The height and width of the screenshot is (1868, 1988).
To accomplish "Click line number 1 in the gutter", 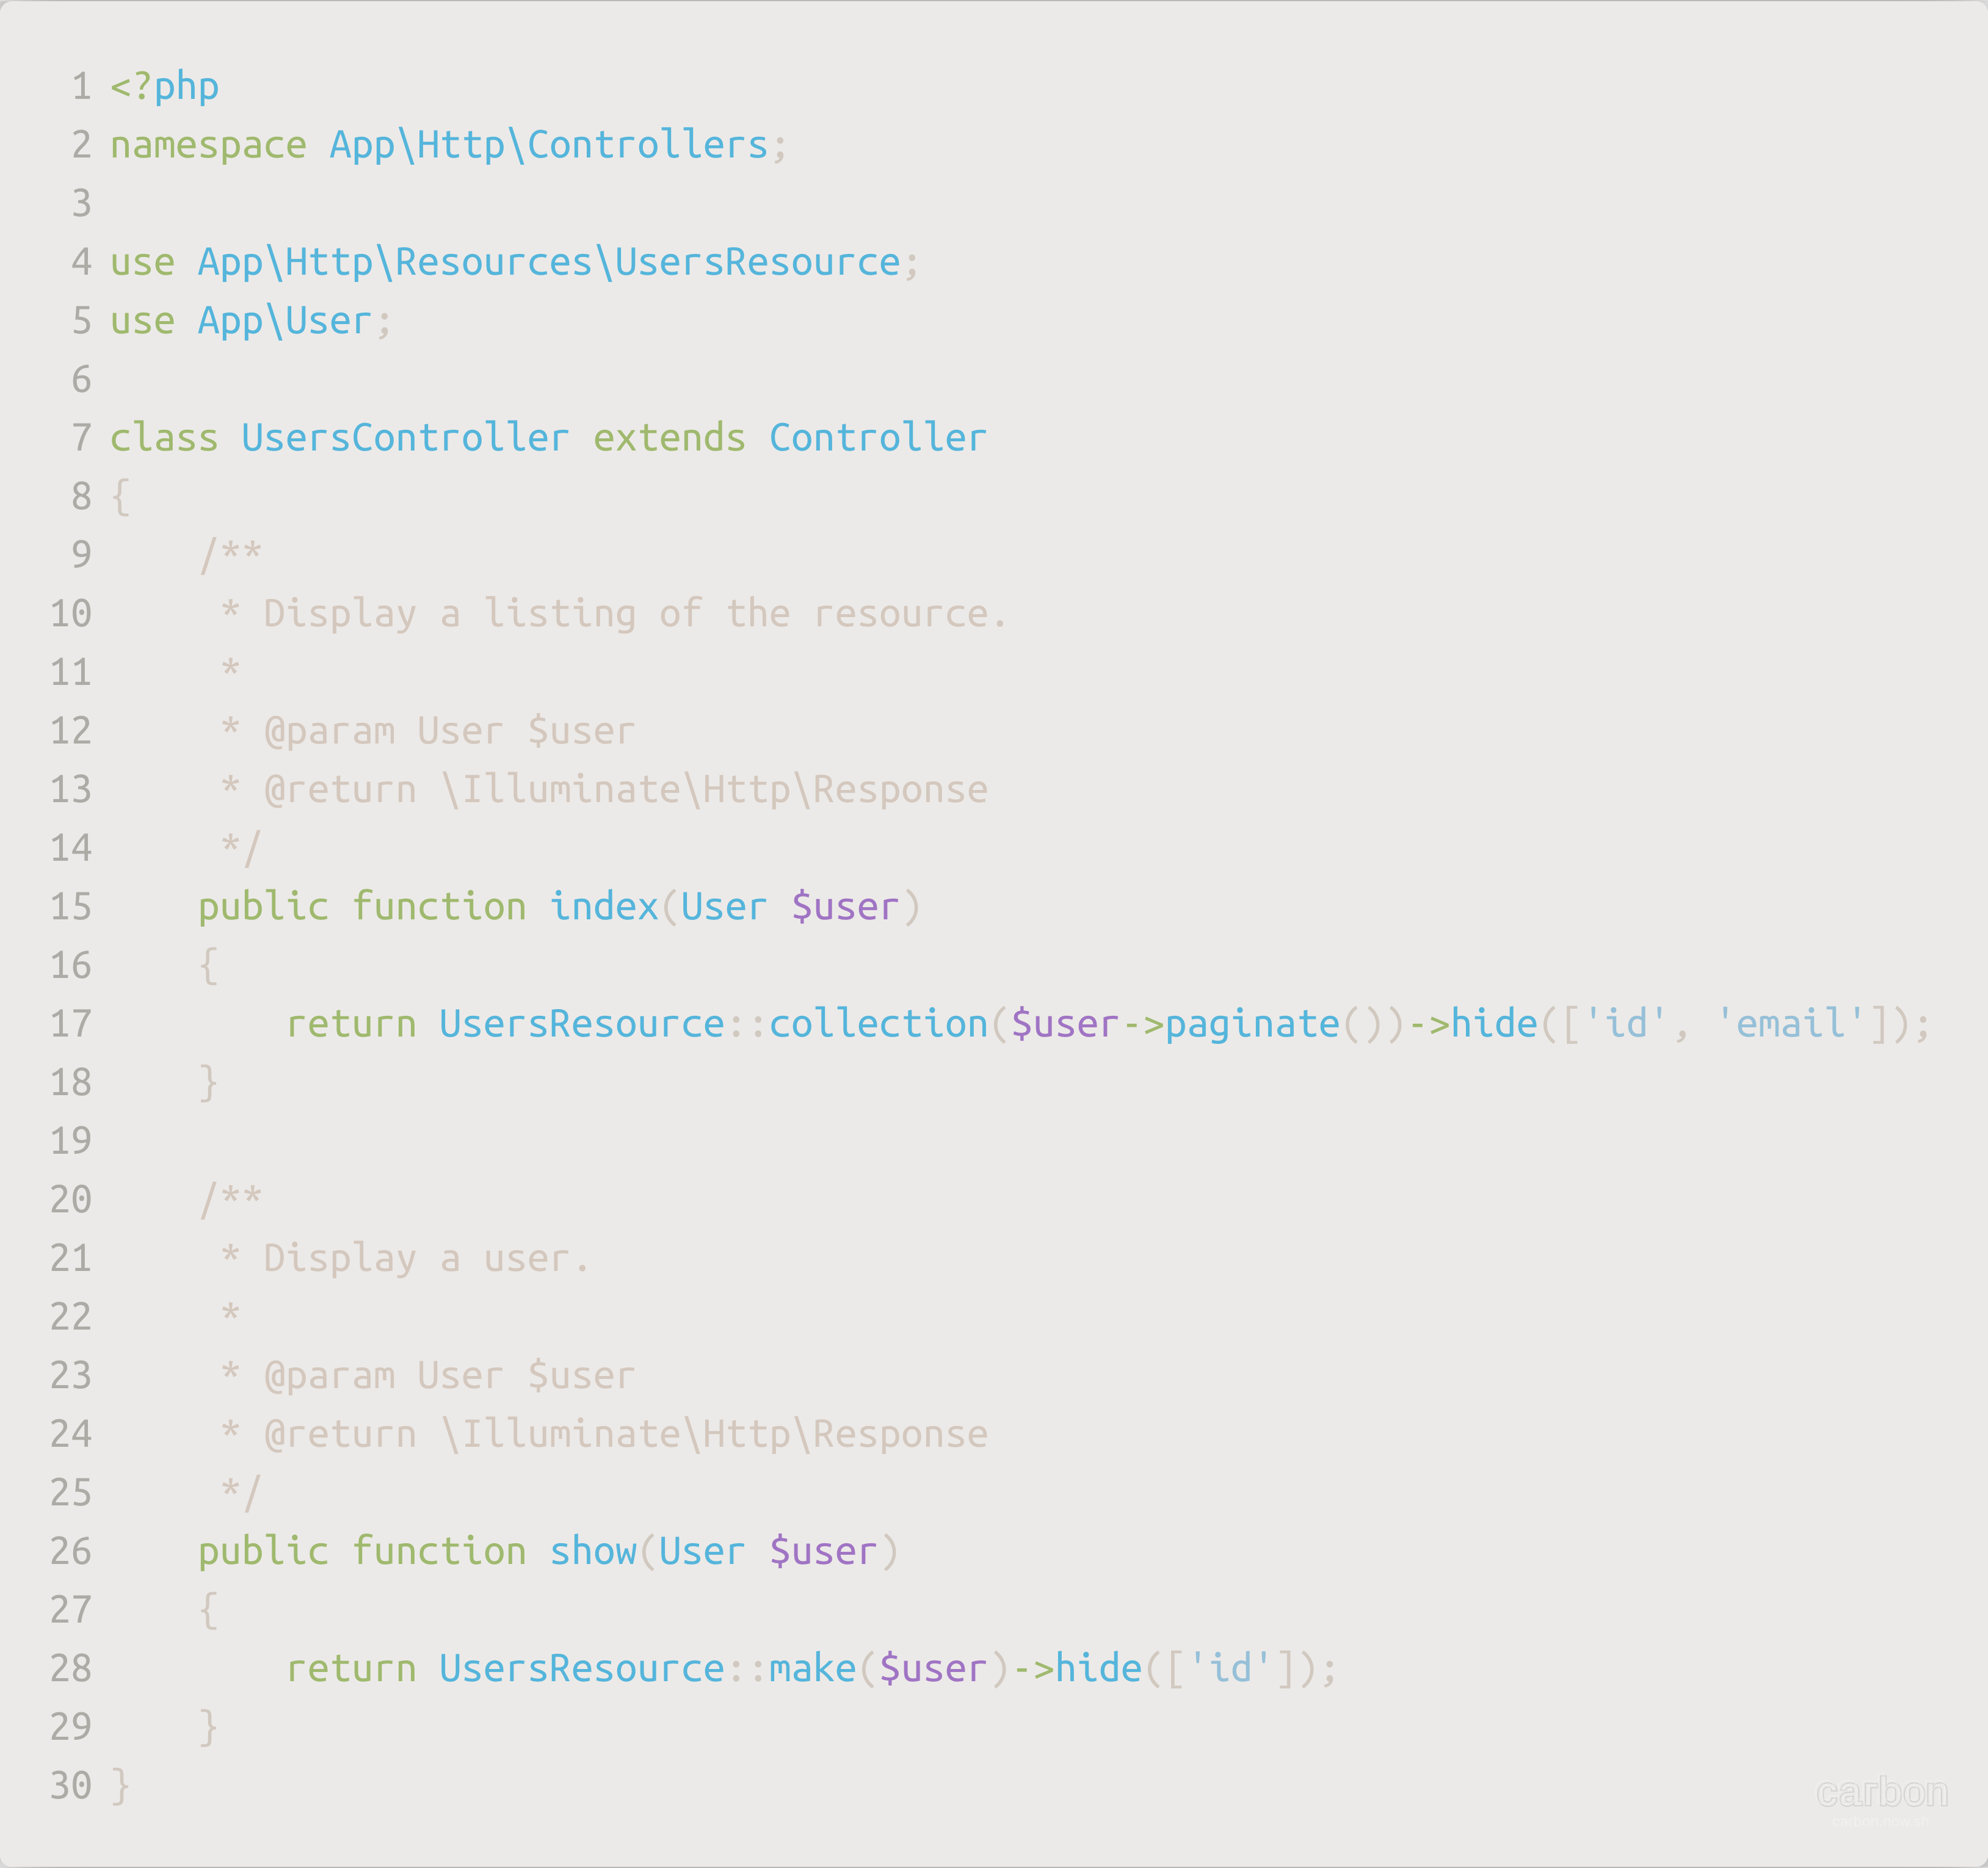I will (x=82, y=87).
